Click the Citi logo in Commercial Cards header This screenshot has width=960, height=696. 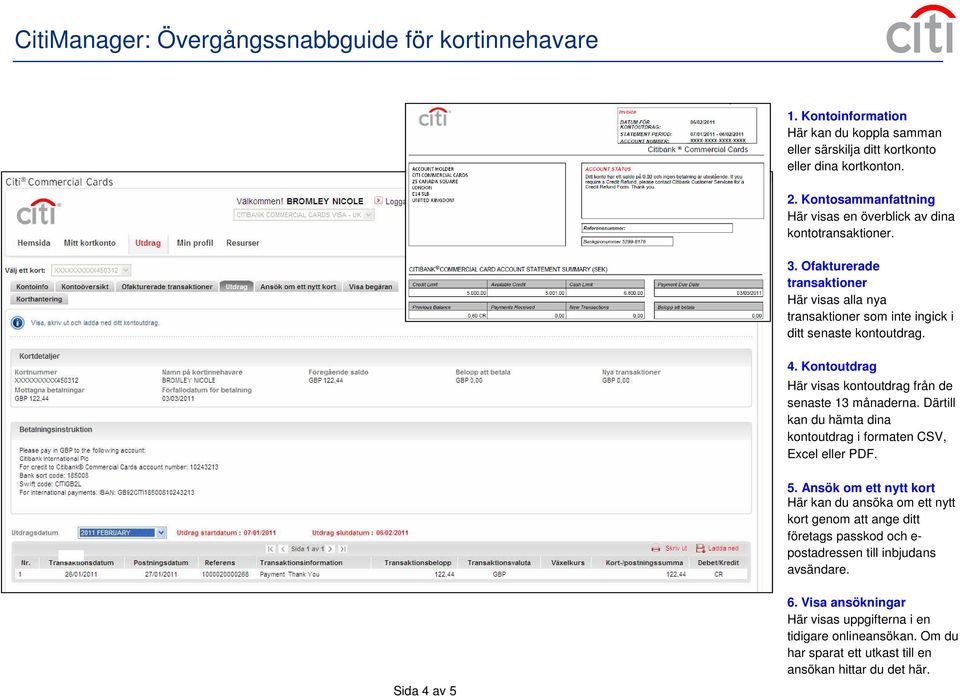38,212
